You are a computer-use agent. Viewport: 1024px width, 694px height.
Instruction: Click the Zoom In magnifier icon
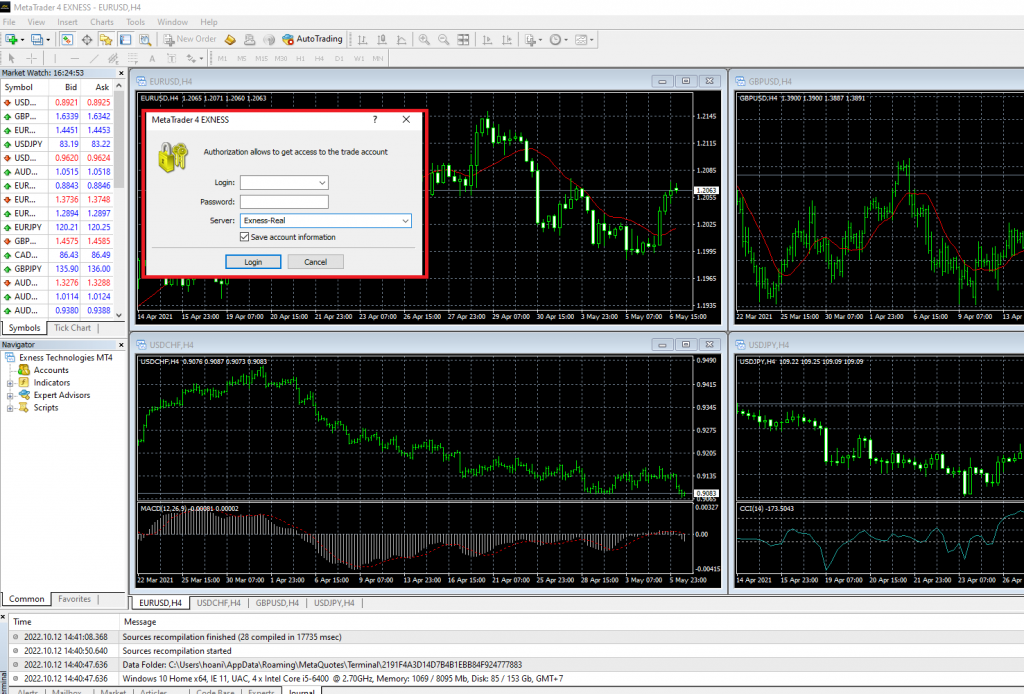tap(424, 40)
